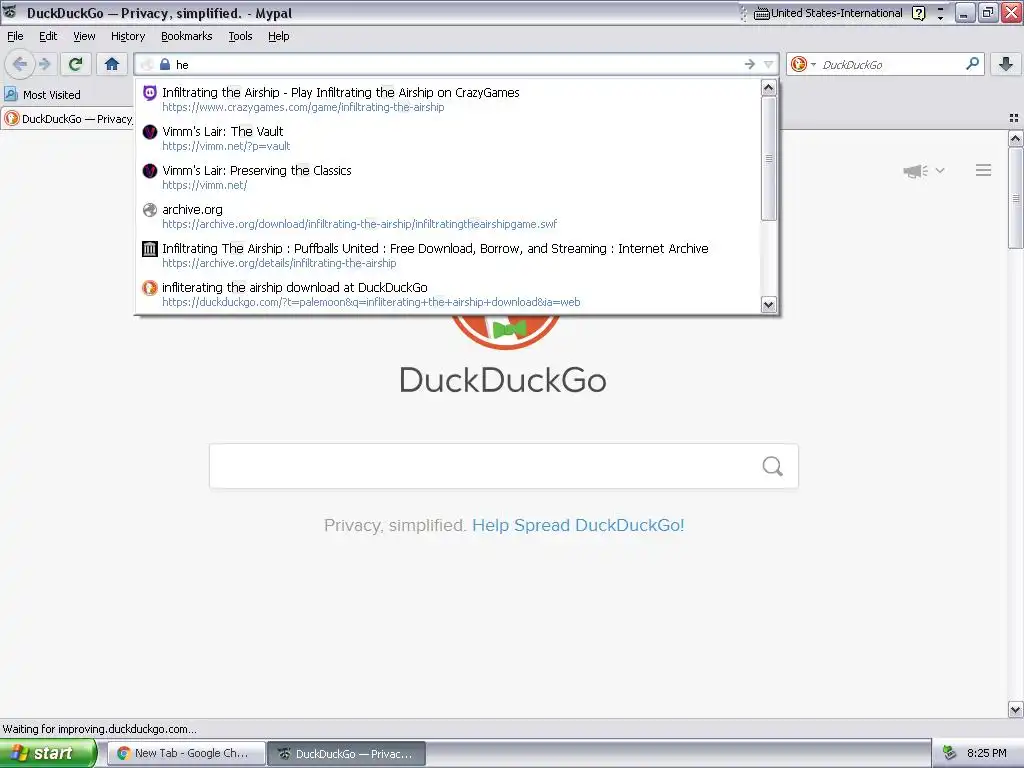Click the globe favicon next to archive.org
The width and height of the screenshot is (1024, 768).
pos(150,210)
